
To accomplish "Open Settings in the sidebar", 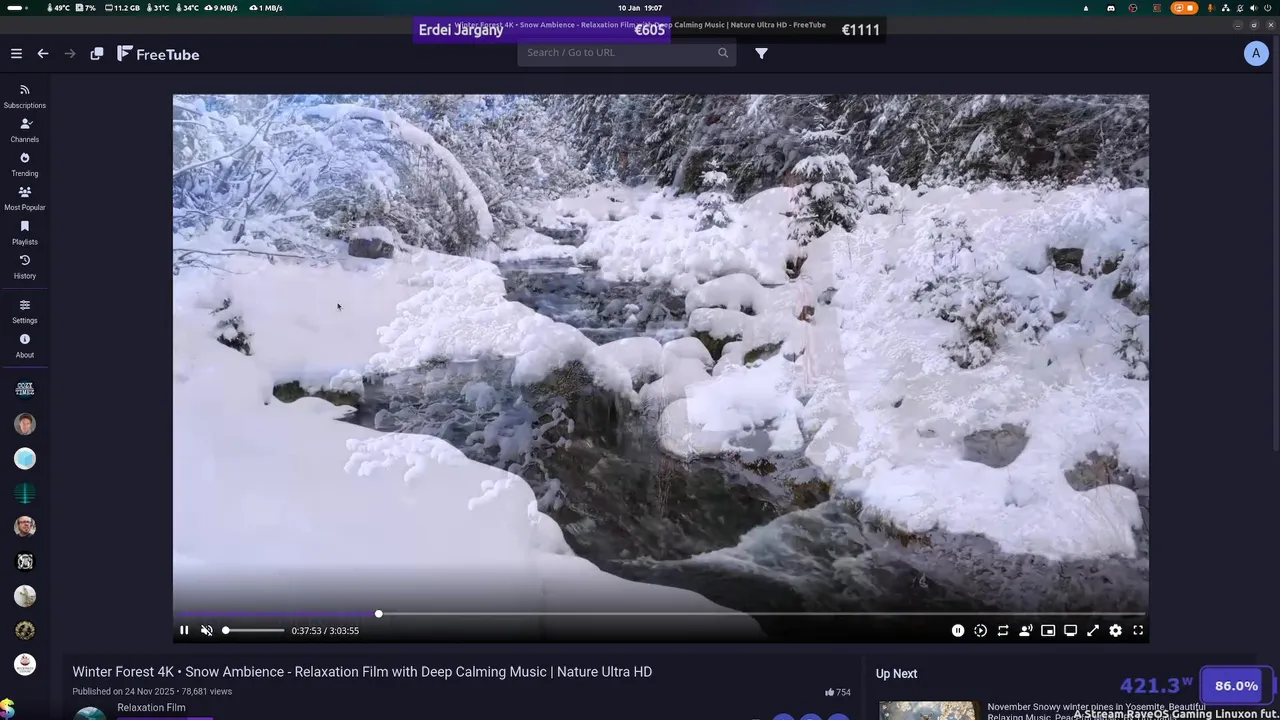I will pyautogui.click(x=25, y=311).
